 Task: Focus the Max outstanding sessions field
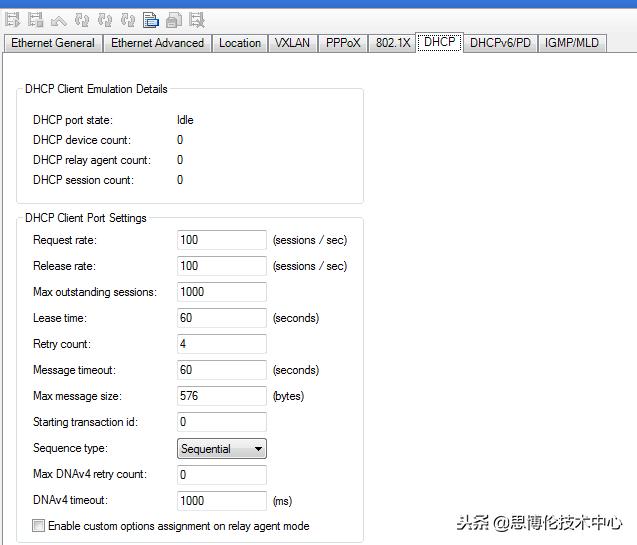(222, 292)
